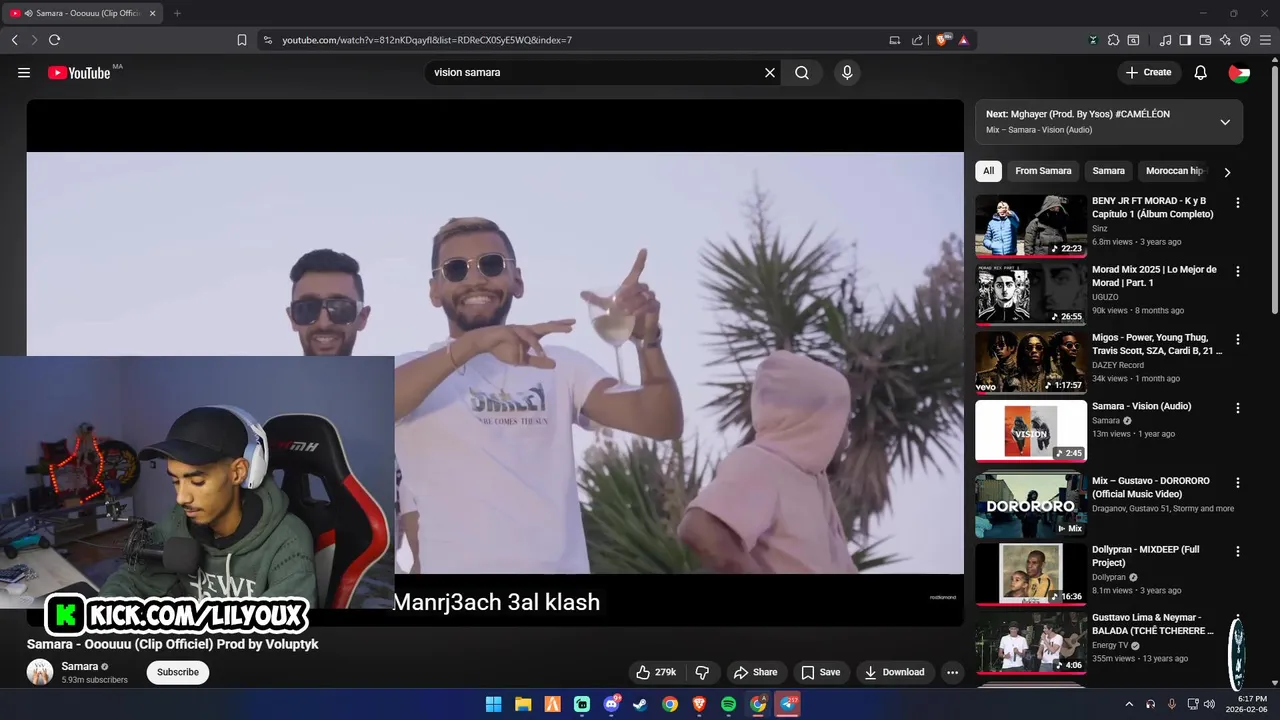The width and height of the screenshot is (1280, 720).
Task: Click Create button
Action: tap(1148, 73)
